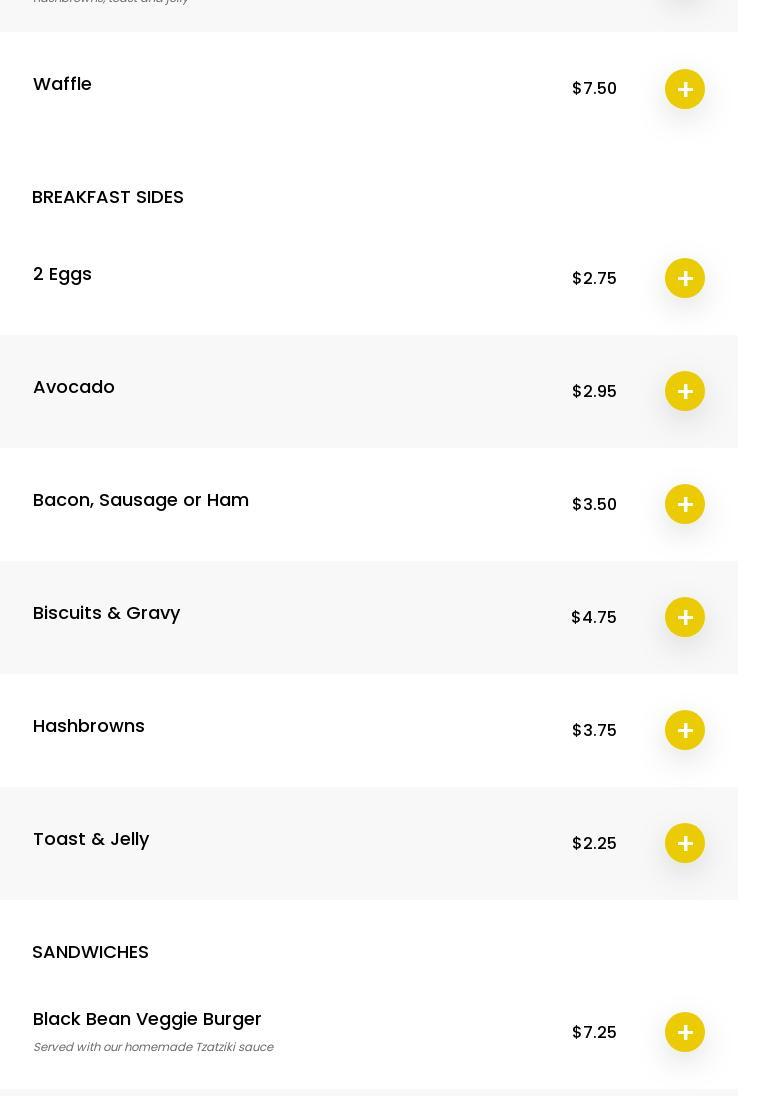The height and width of the screenshot is (1096, 770).
Task: Open the Waffle item name
Action: click(62, 84)
